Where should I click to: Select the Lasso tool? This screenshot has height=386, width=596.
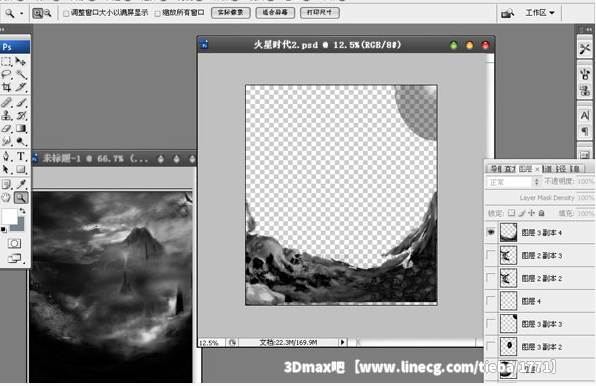6,74
